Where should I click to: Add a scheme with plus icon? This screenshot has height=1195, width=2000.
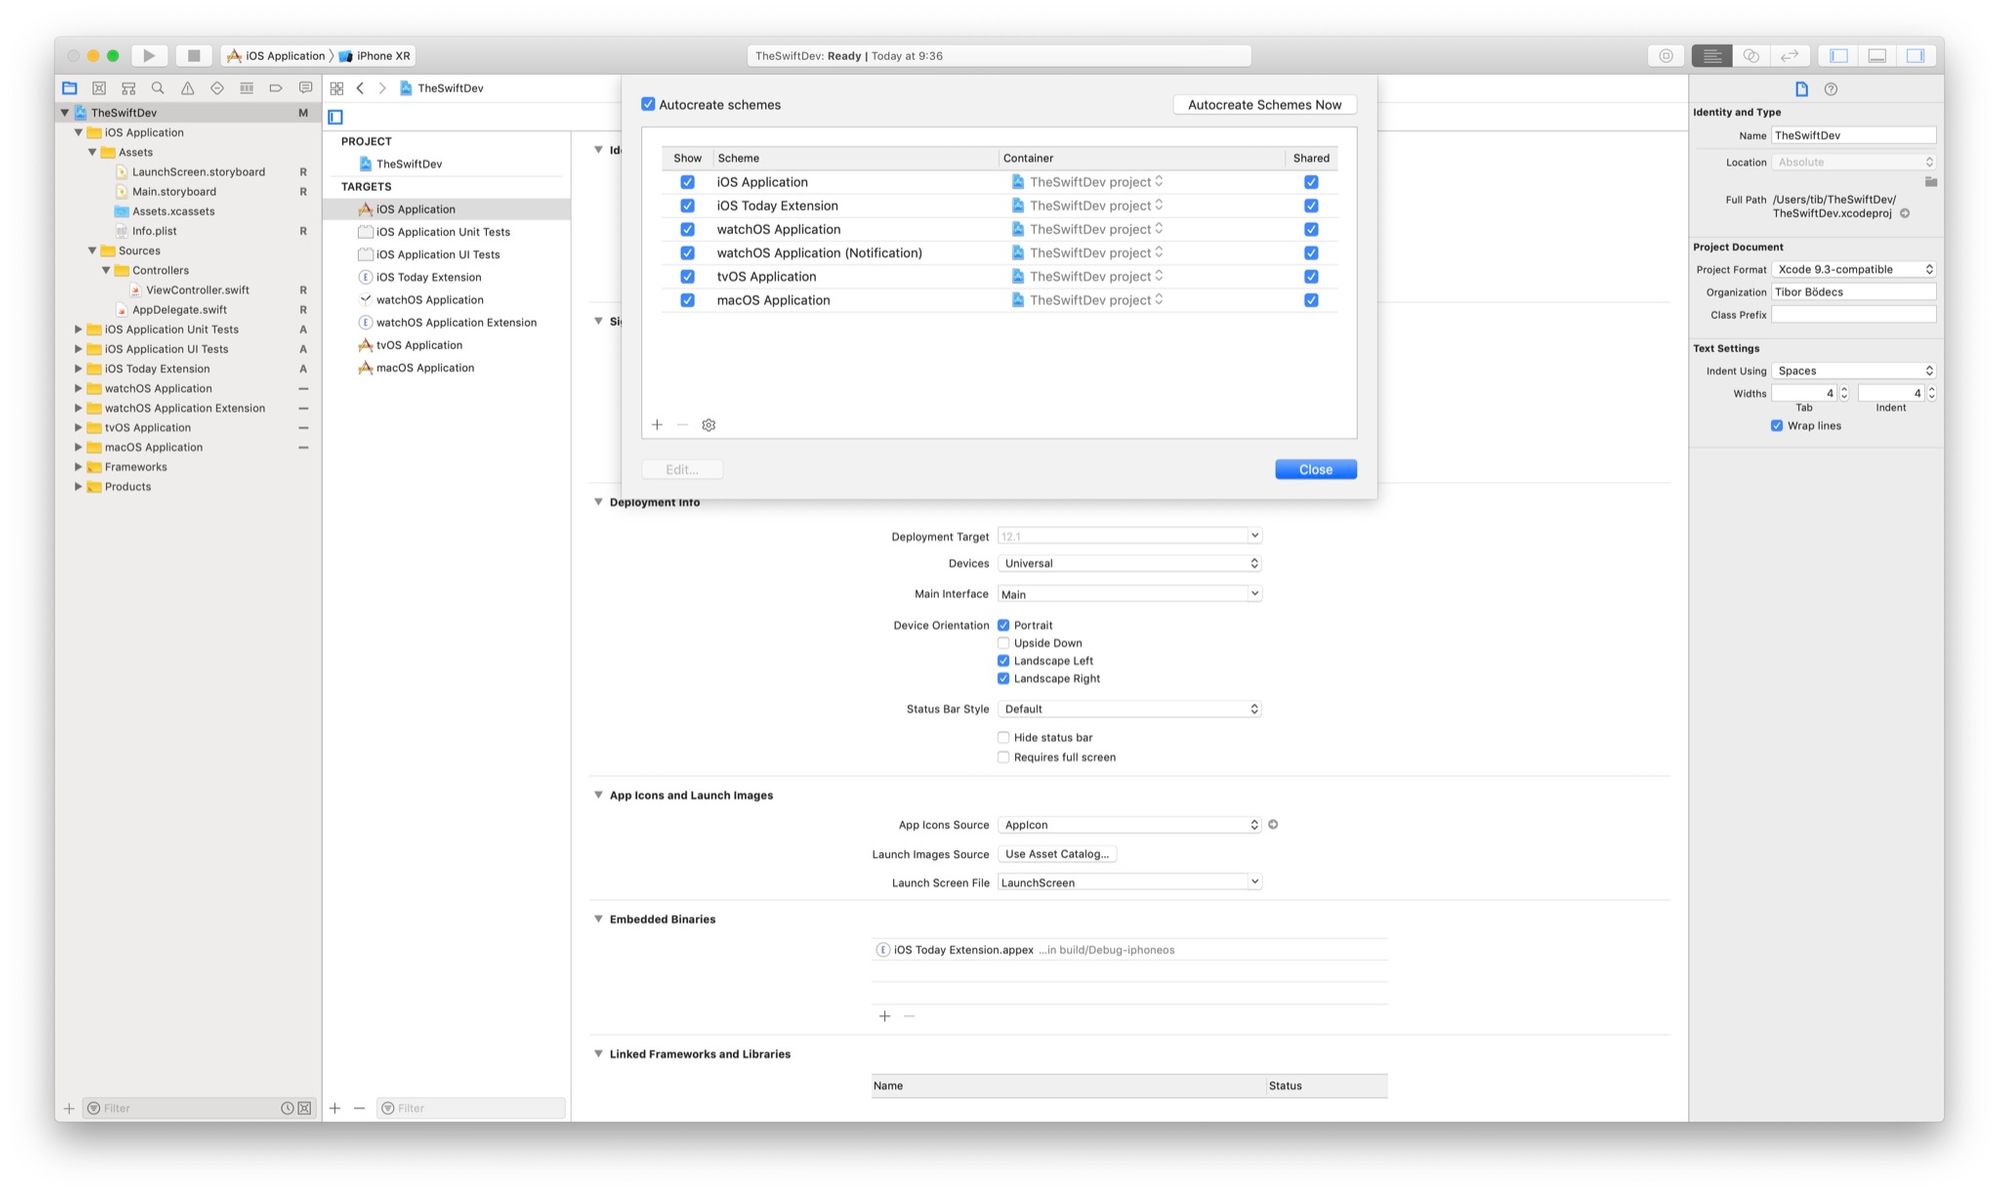[657, 425]
